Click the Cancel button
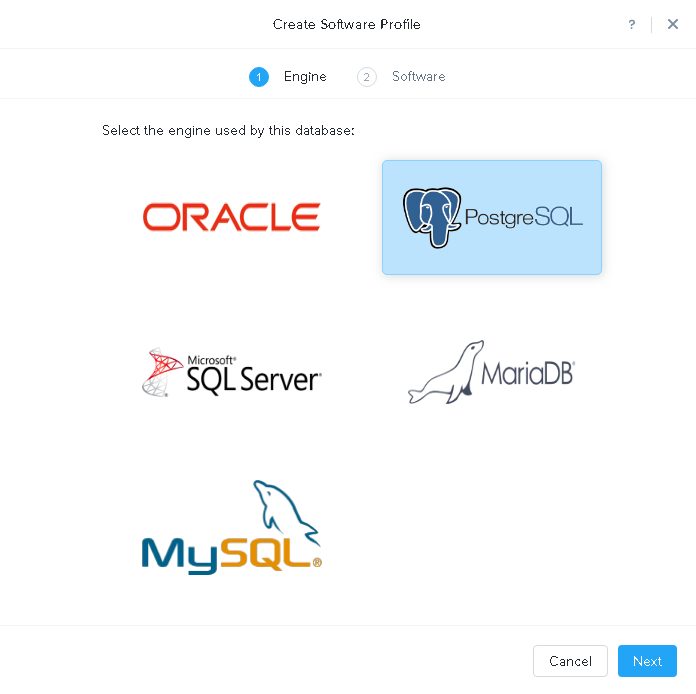The height and width of the screenshot is (694, 696). click(570, 661)
